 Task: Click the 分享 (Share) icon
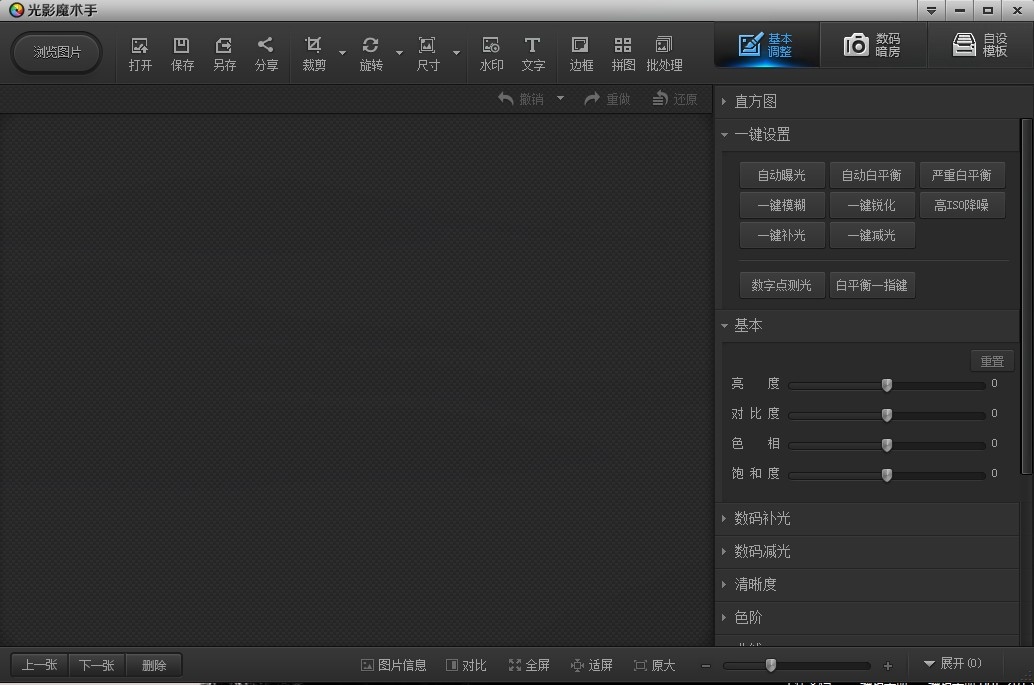(266, 53)
